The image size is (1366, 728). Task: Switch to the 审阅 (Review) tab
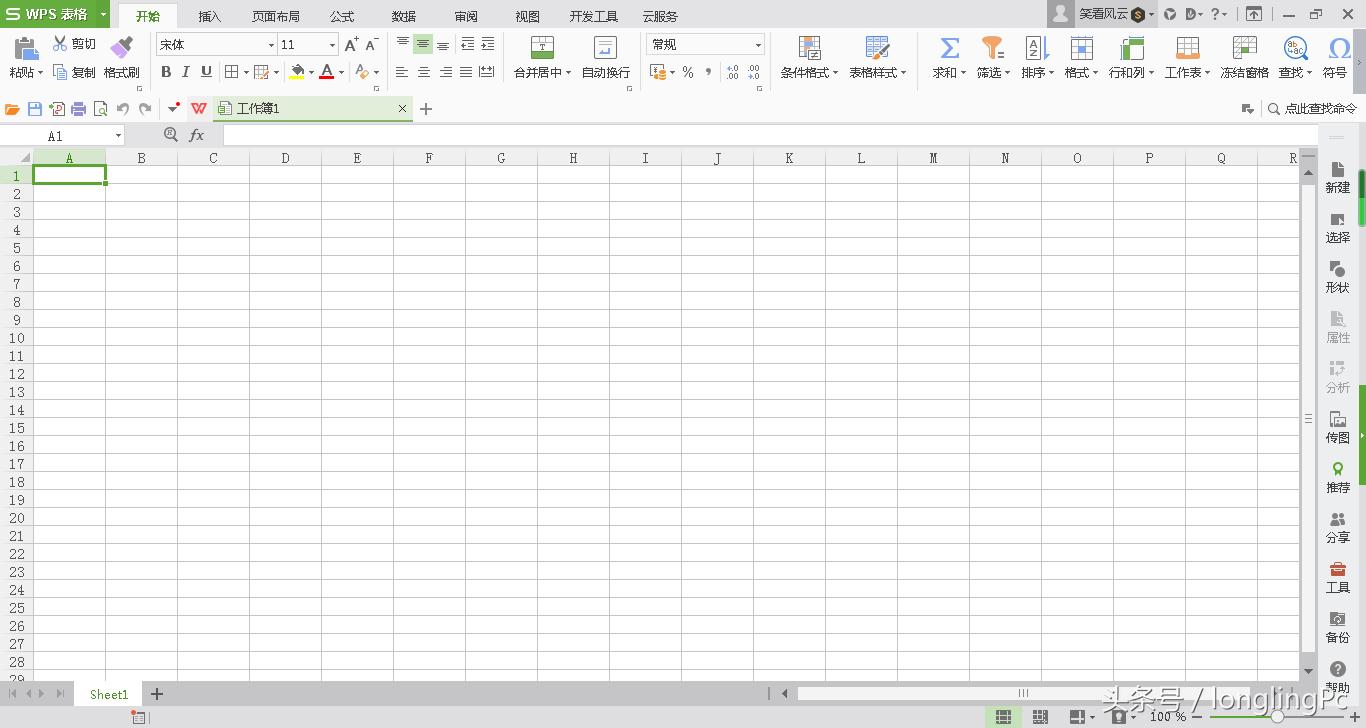pyautogui.click(x=466, y=16)
